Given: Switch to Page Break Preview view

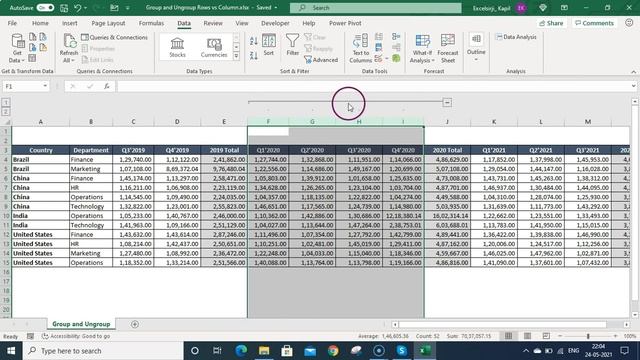Looking at the screenshot, I should click(x=546, y=336).
